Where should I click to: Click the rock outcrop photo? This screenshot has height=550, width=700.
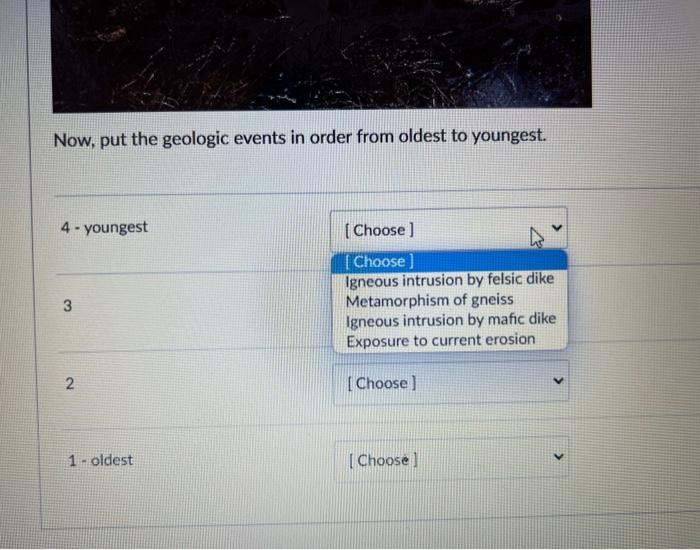pos(321,54)
